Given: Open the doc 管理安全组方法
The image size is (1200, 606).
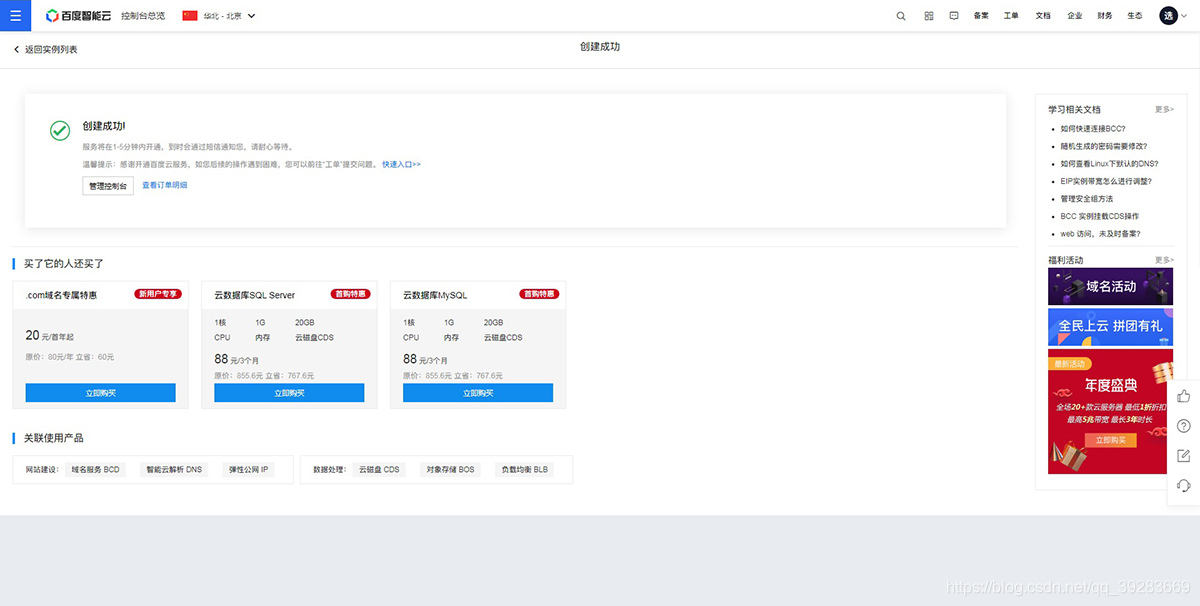Looking at the screenshot, I should tap(1087, 199).
